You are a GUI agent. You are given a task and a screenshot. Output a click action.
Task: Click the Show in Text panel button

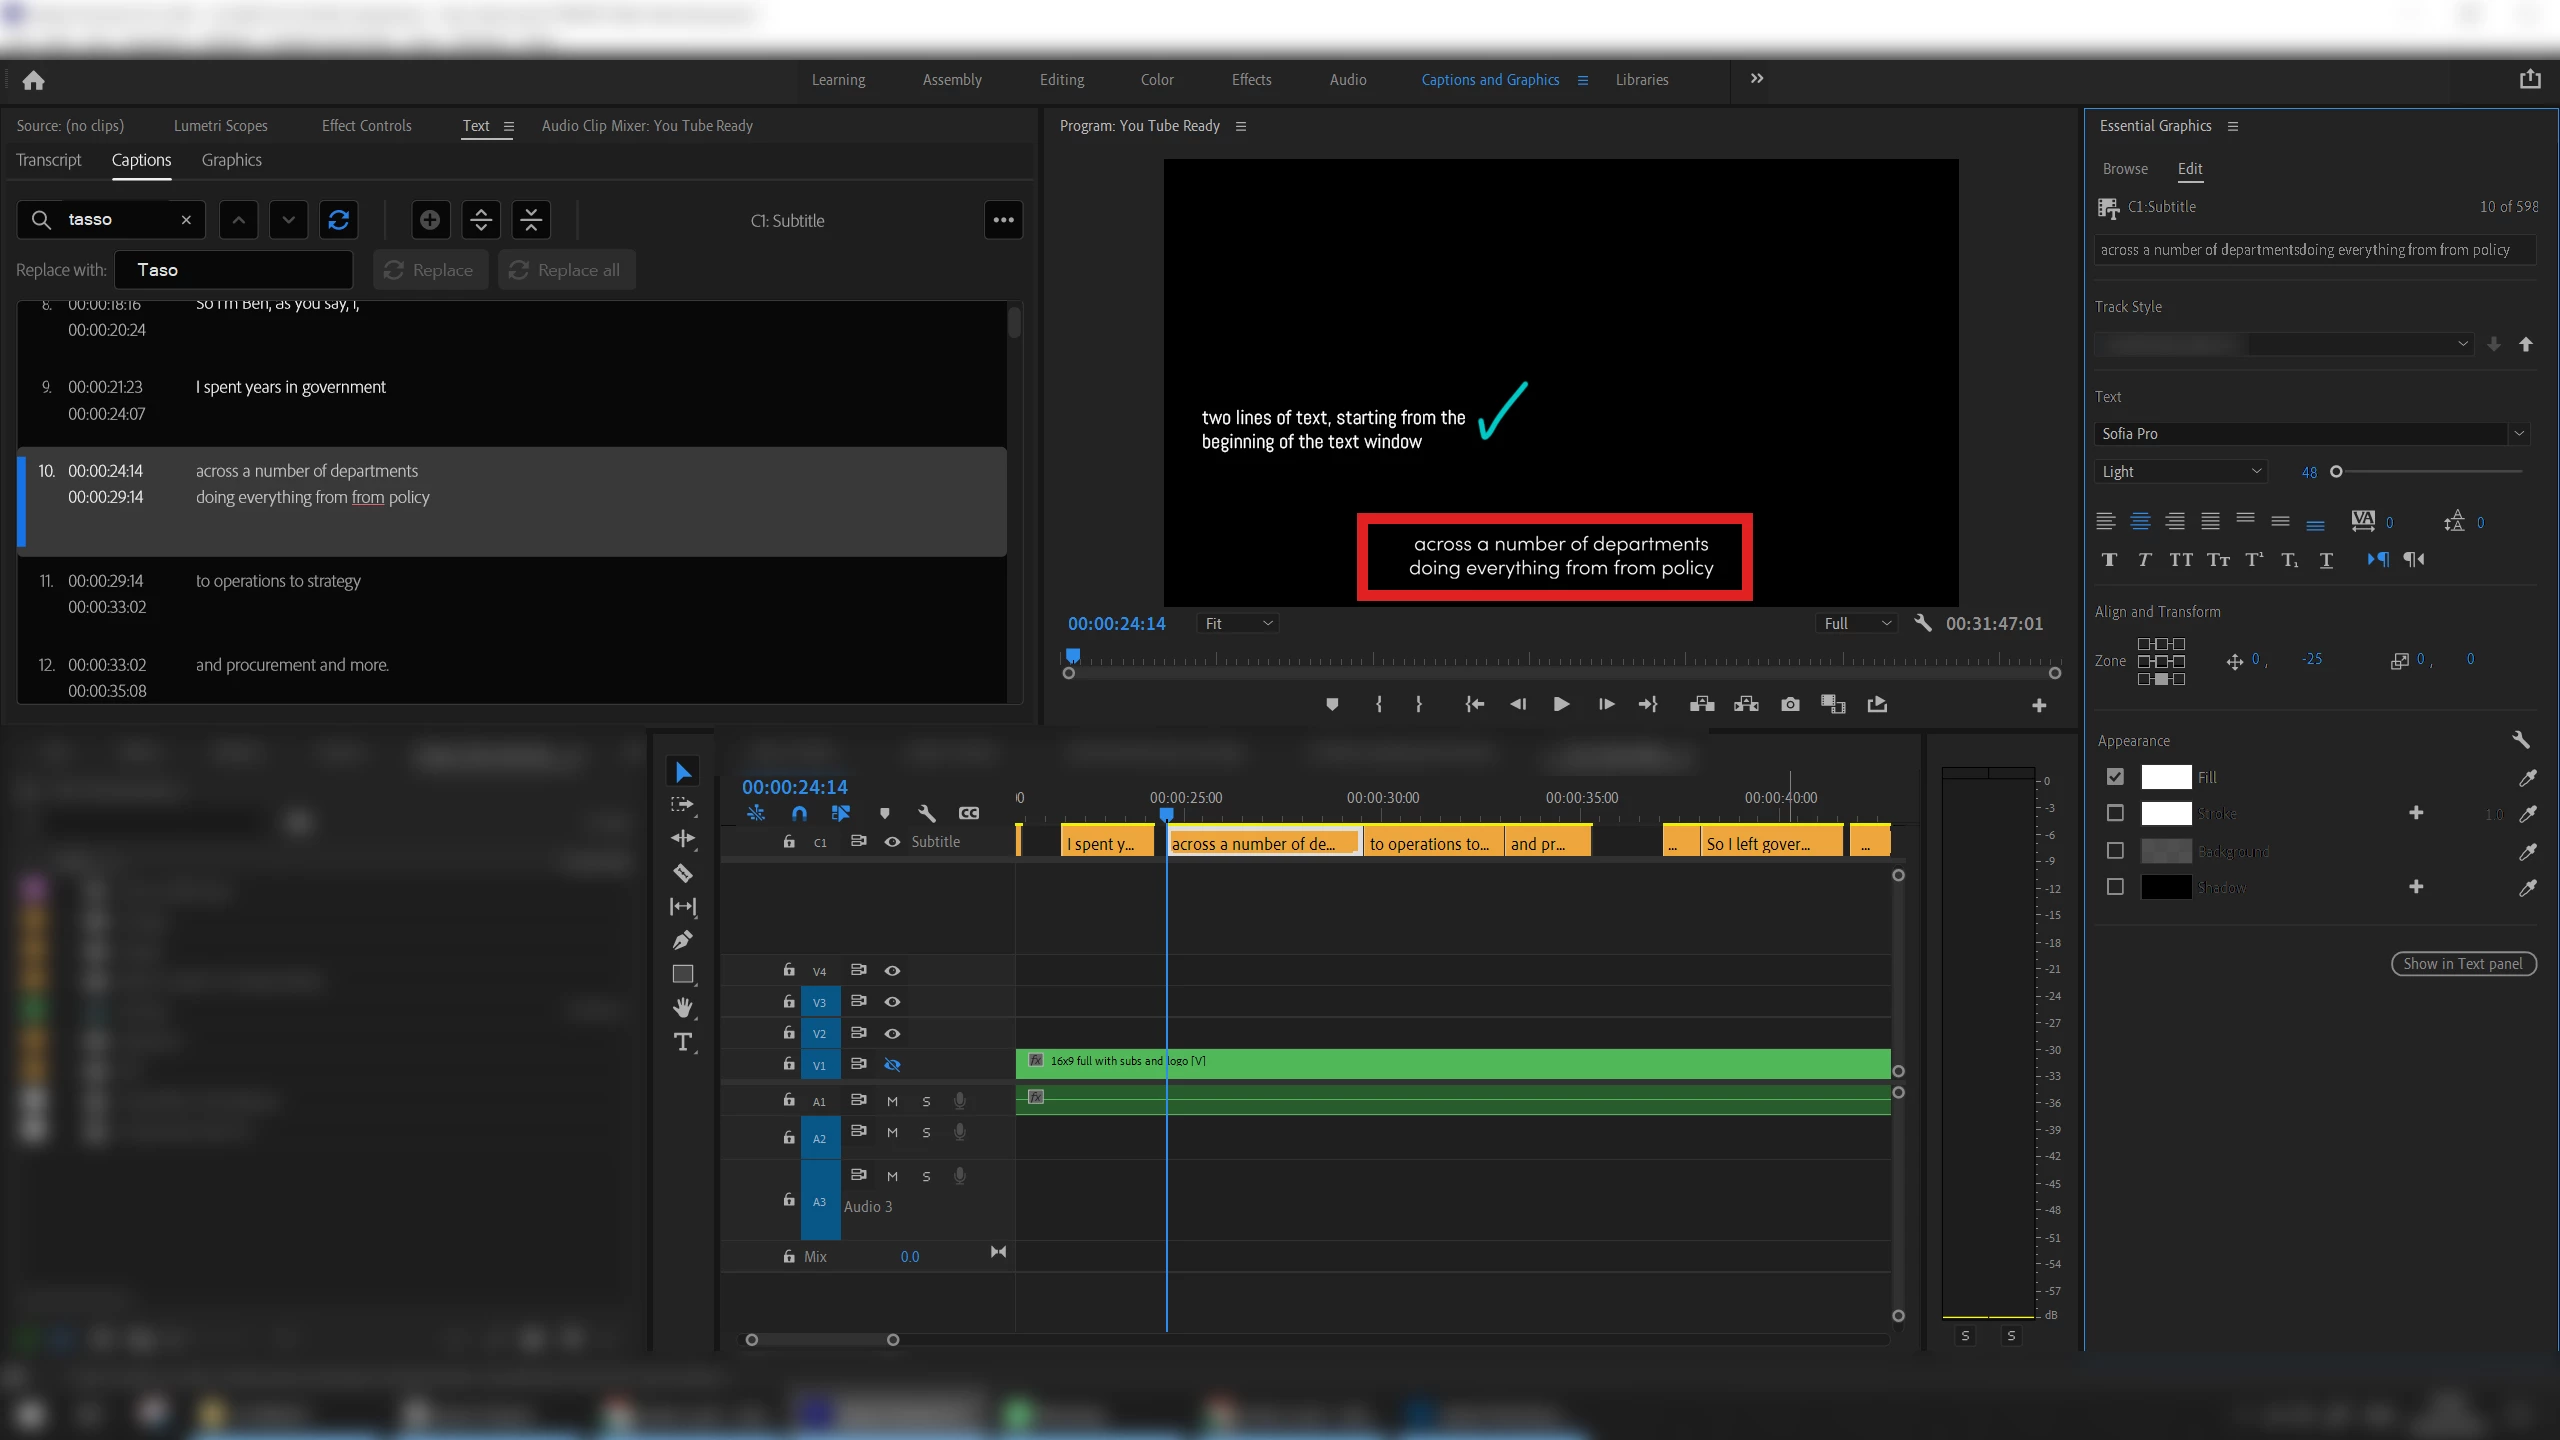[2462, 964]
